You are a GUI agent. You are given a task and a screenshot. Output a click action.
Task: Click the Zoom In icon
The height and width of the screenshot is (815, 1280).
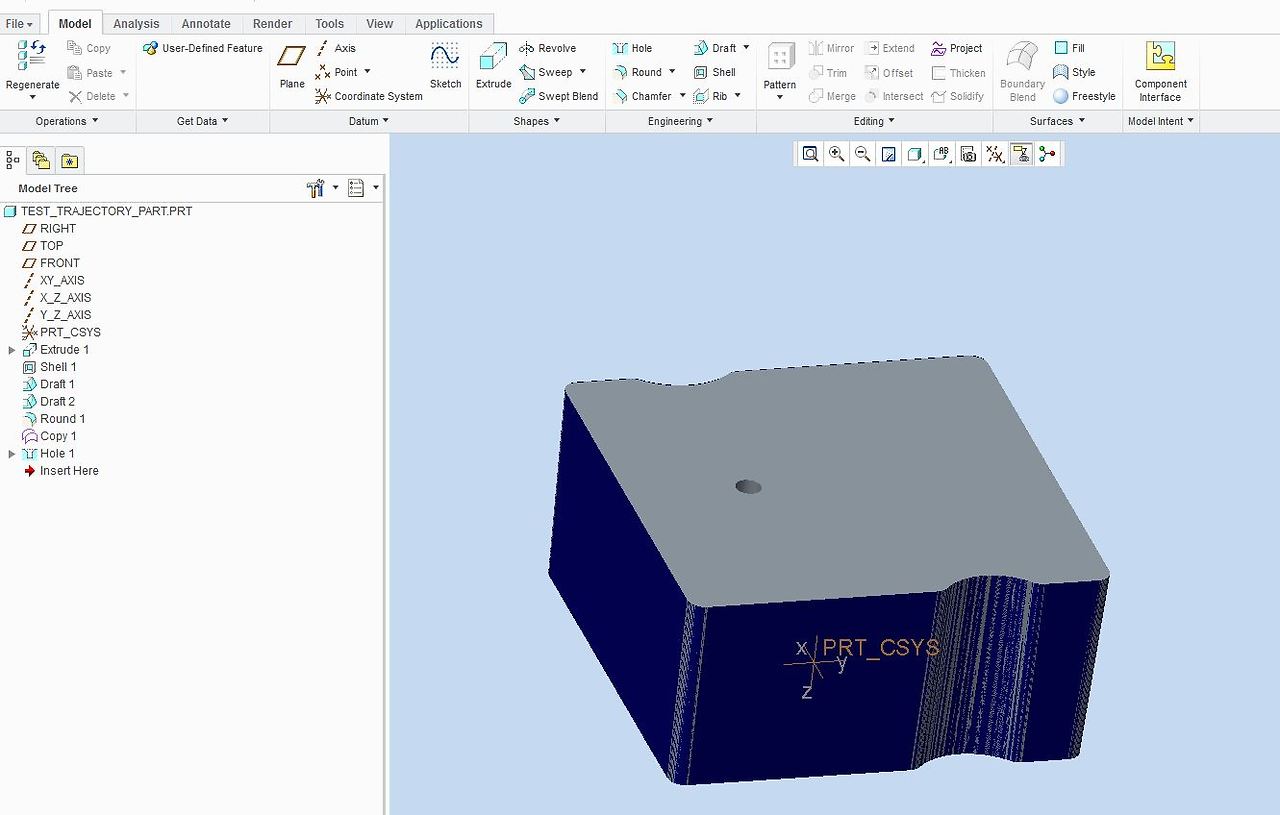837,154
